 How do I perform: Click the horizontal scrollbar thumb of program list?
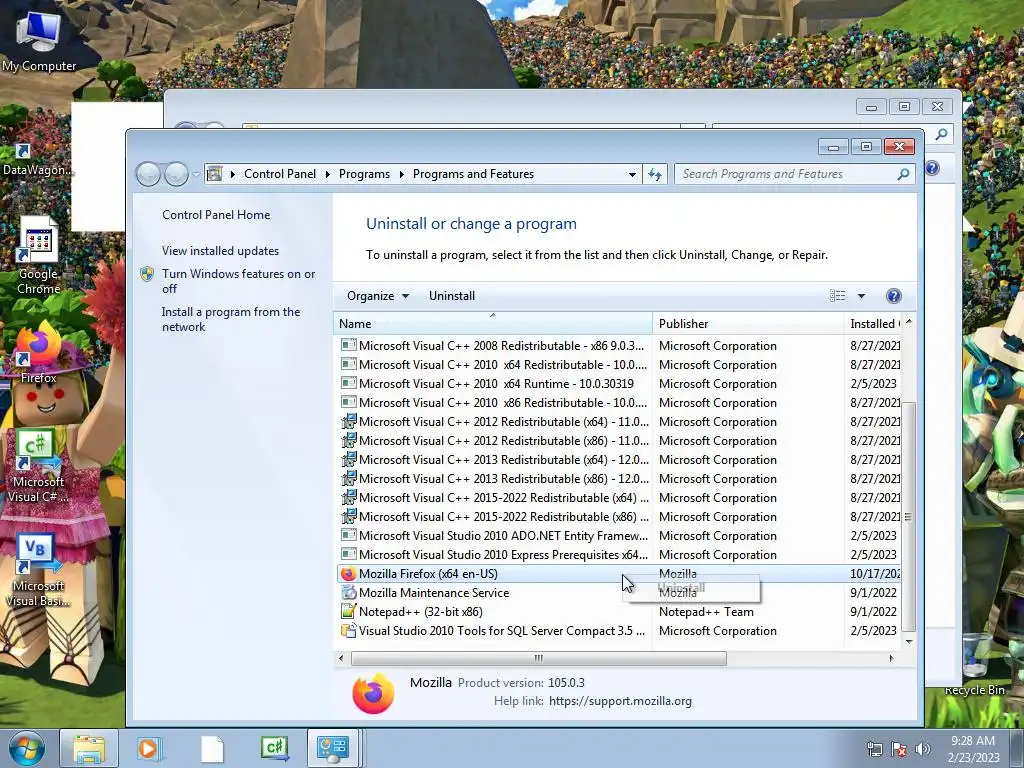click(x=538, y=658)
